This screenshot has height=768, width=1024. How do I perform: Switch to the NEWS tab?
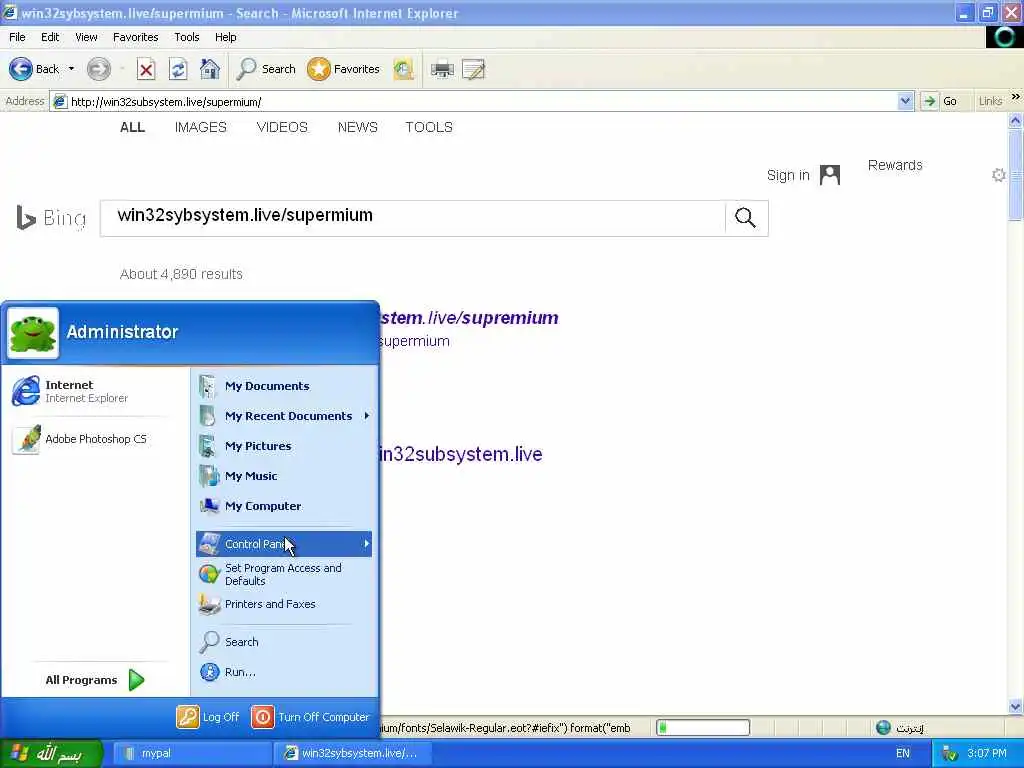tap(357, 127)
